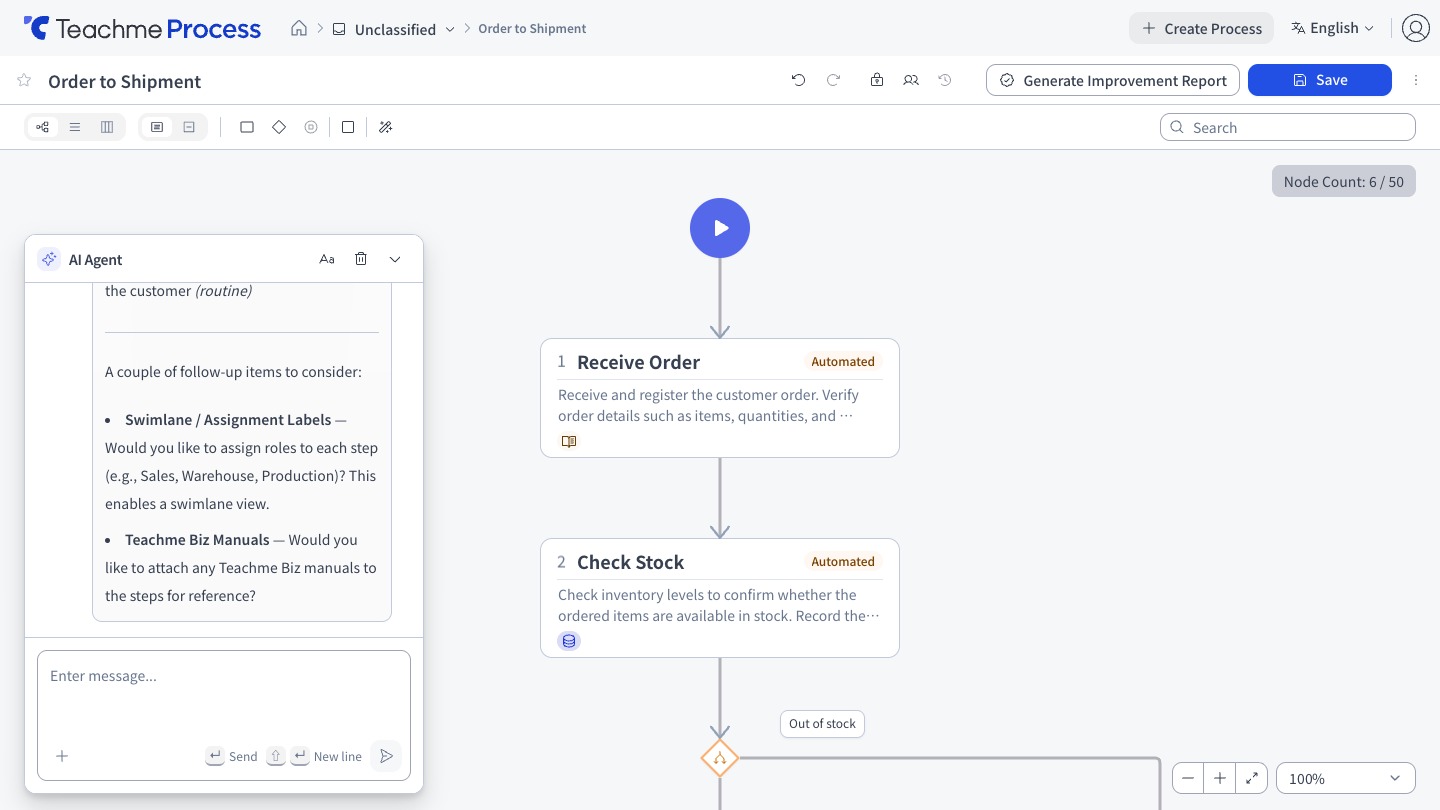Open the user account avatar
This screenshot has width=1440, height=810.
1416,28
